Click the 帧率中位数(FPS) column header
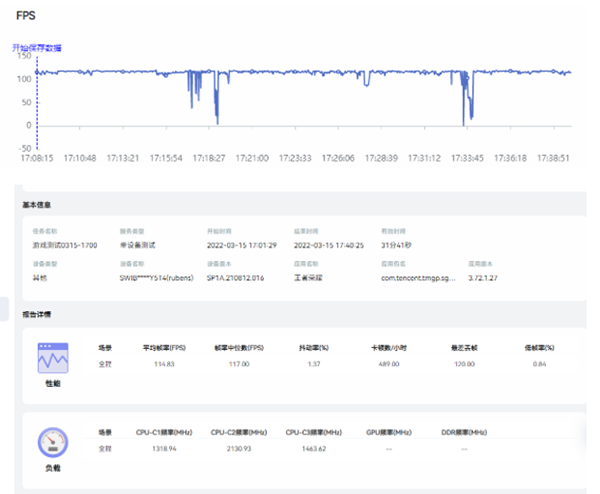600x494 pixels. 238,347
